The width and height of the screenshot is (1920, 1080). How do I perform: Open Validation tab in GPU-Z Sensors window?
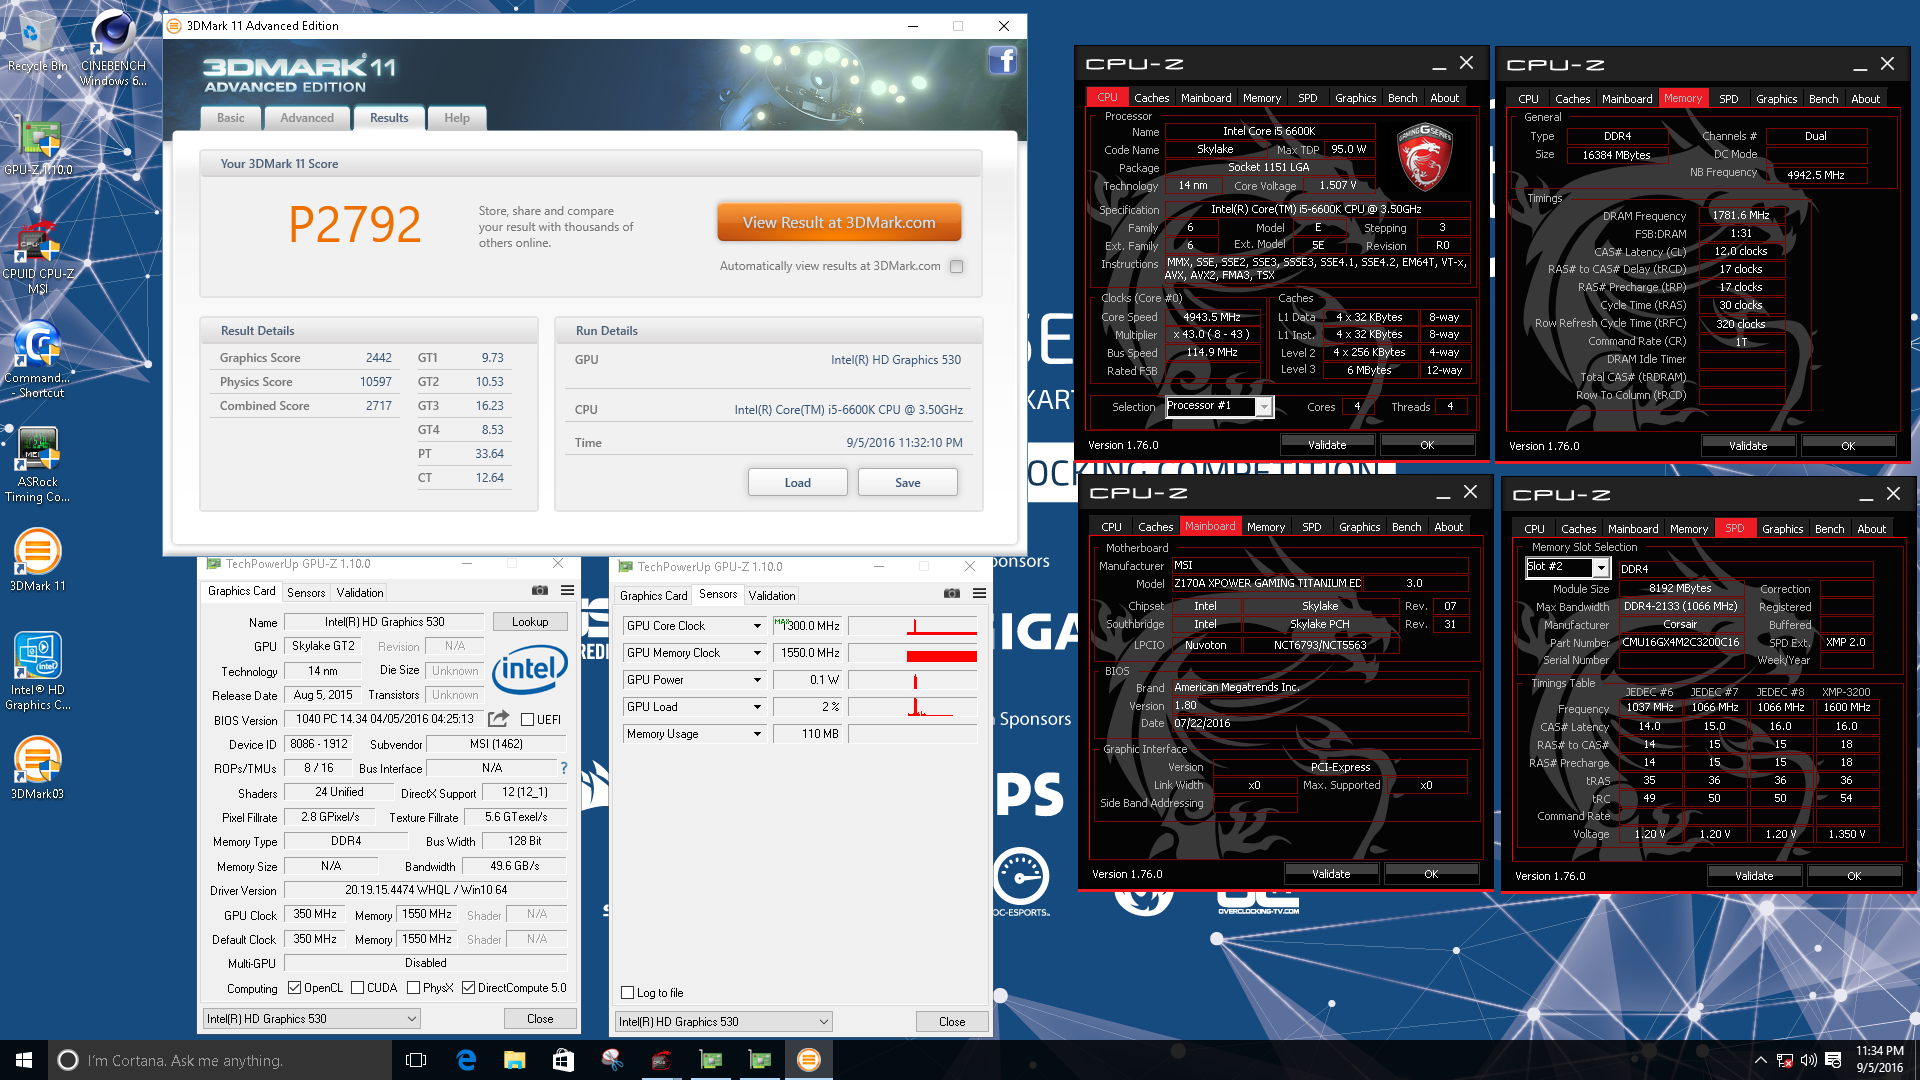[772, 596]
